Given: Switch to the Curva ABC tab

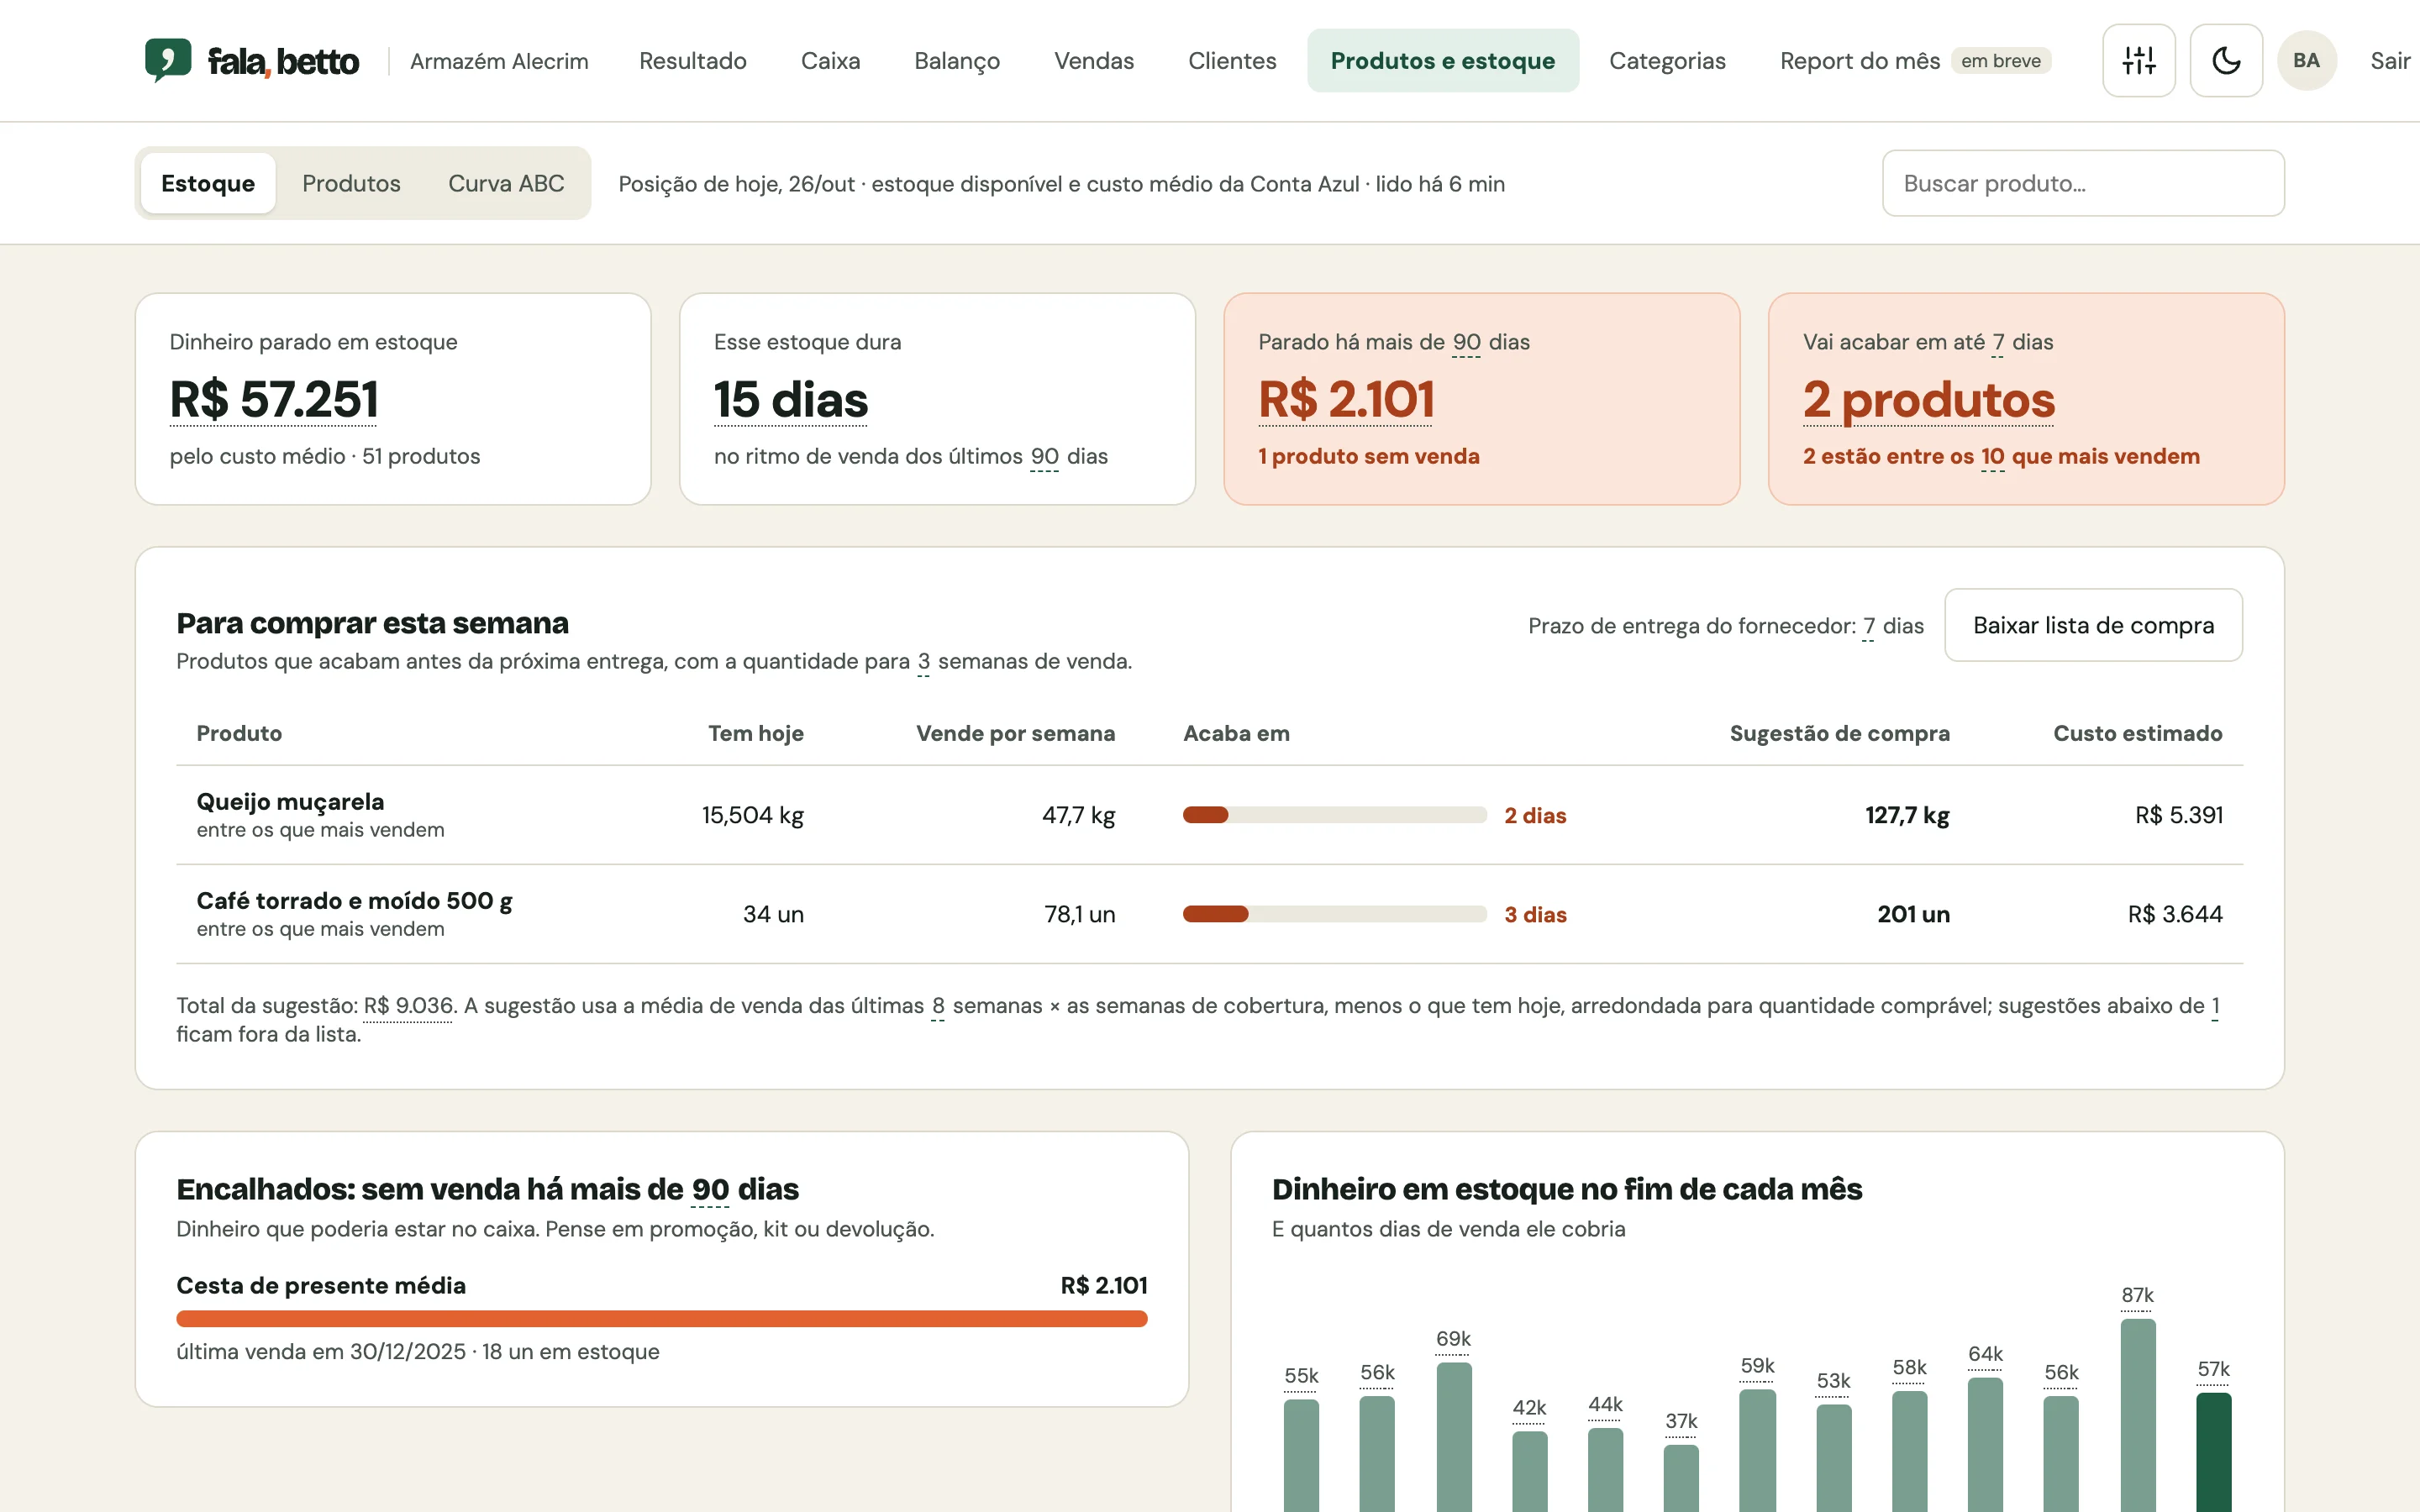Looking at the screenshot, I should (506, 183).
